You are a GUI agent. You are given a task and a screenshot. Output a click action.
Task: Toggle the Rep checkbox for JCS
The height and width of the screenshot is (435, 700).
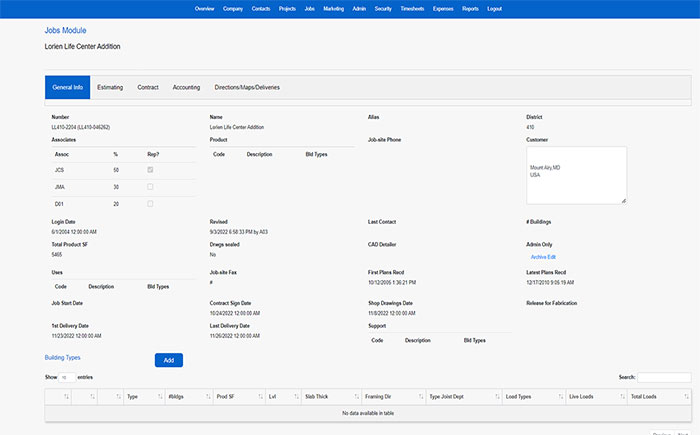coord(150,170)
